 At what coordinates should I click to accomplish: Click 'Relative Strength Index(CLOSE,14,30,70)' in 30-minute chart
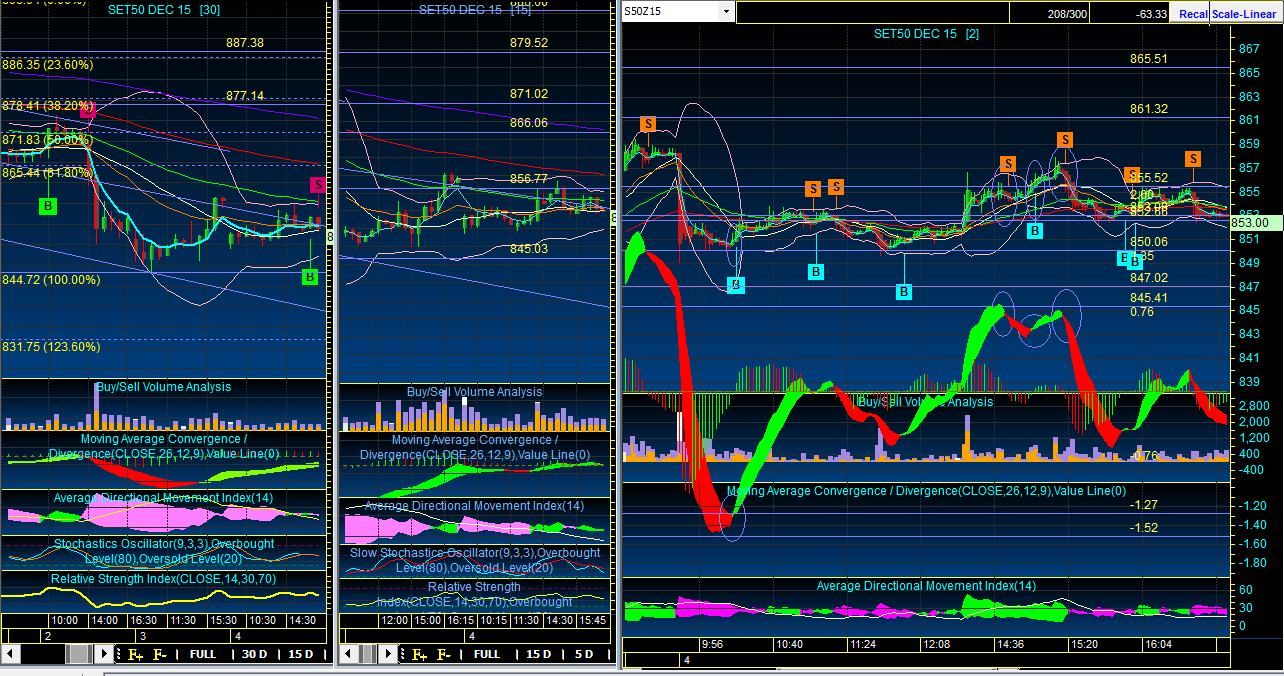163,578
